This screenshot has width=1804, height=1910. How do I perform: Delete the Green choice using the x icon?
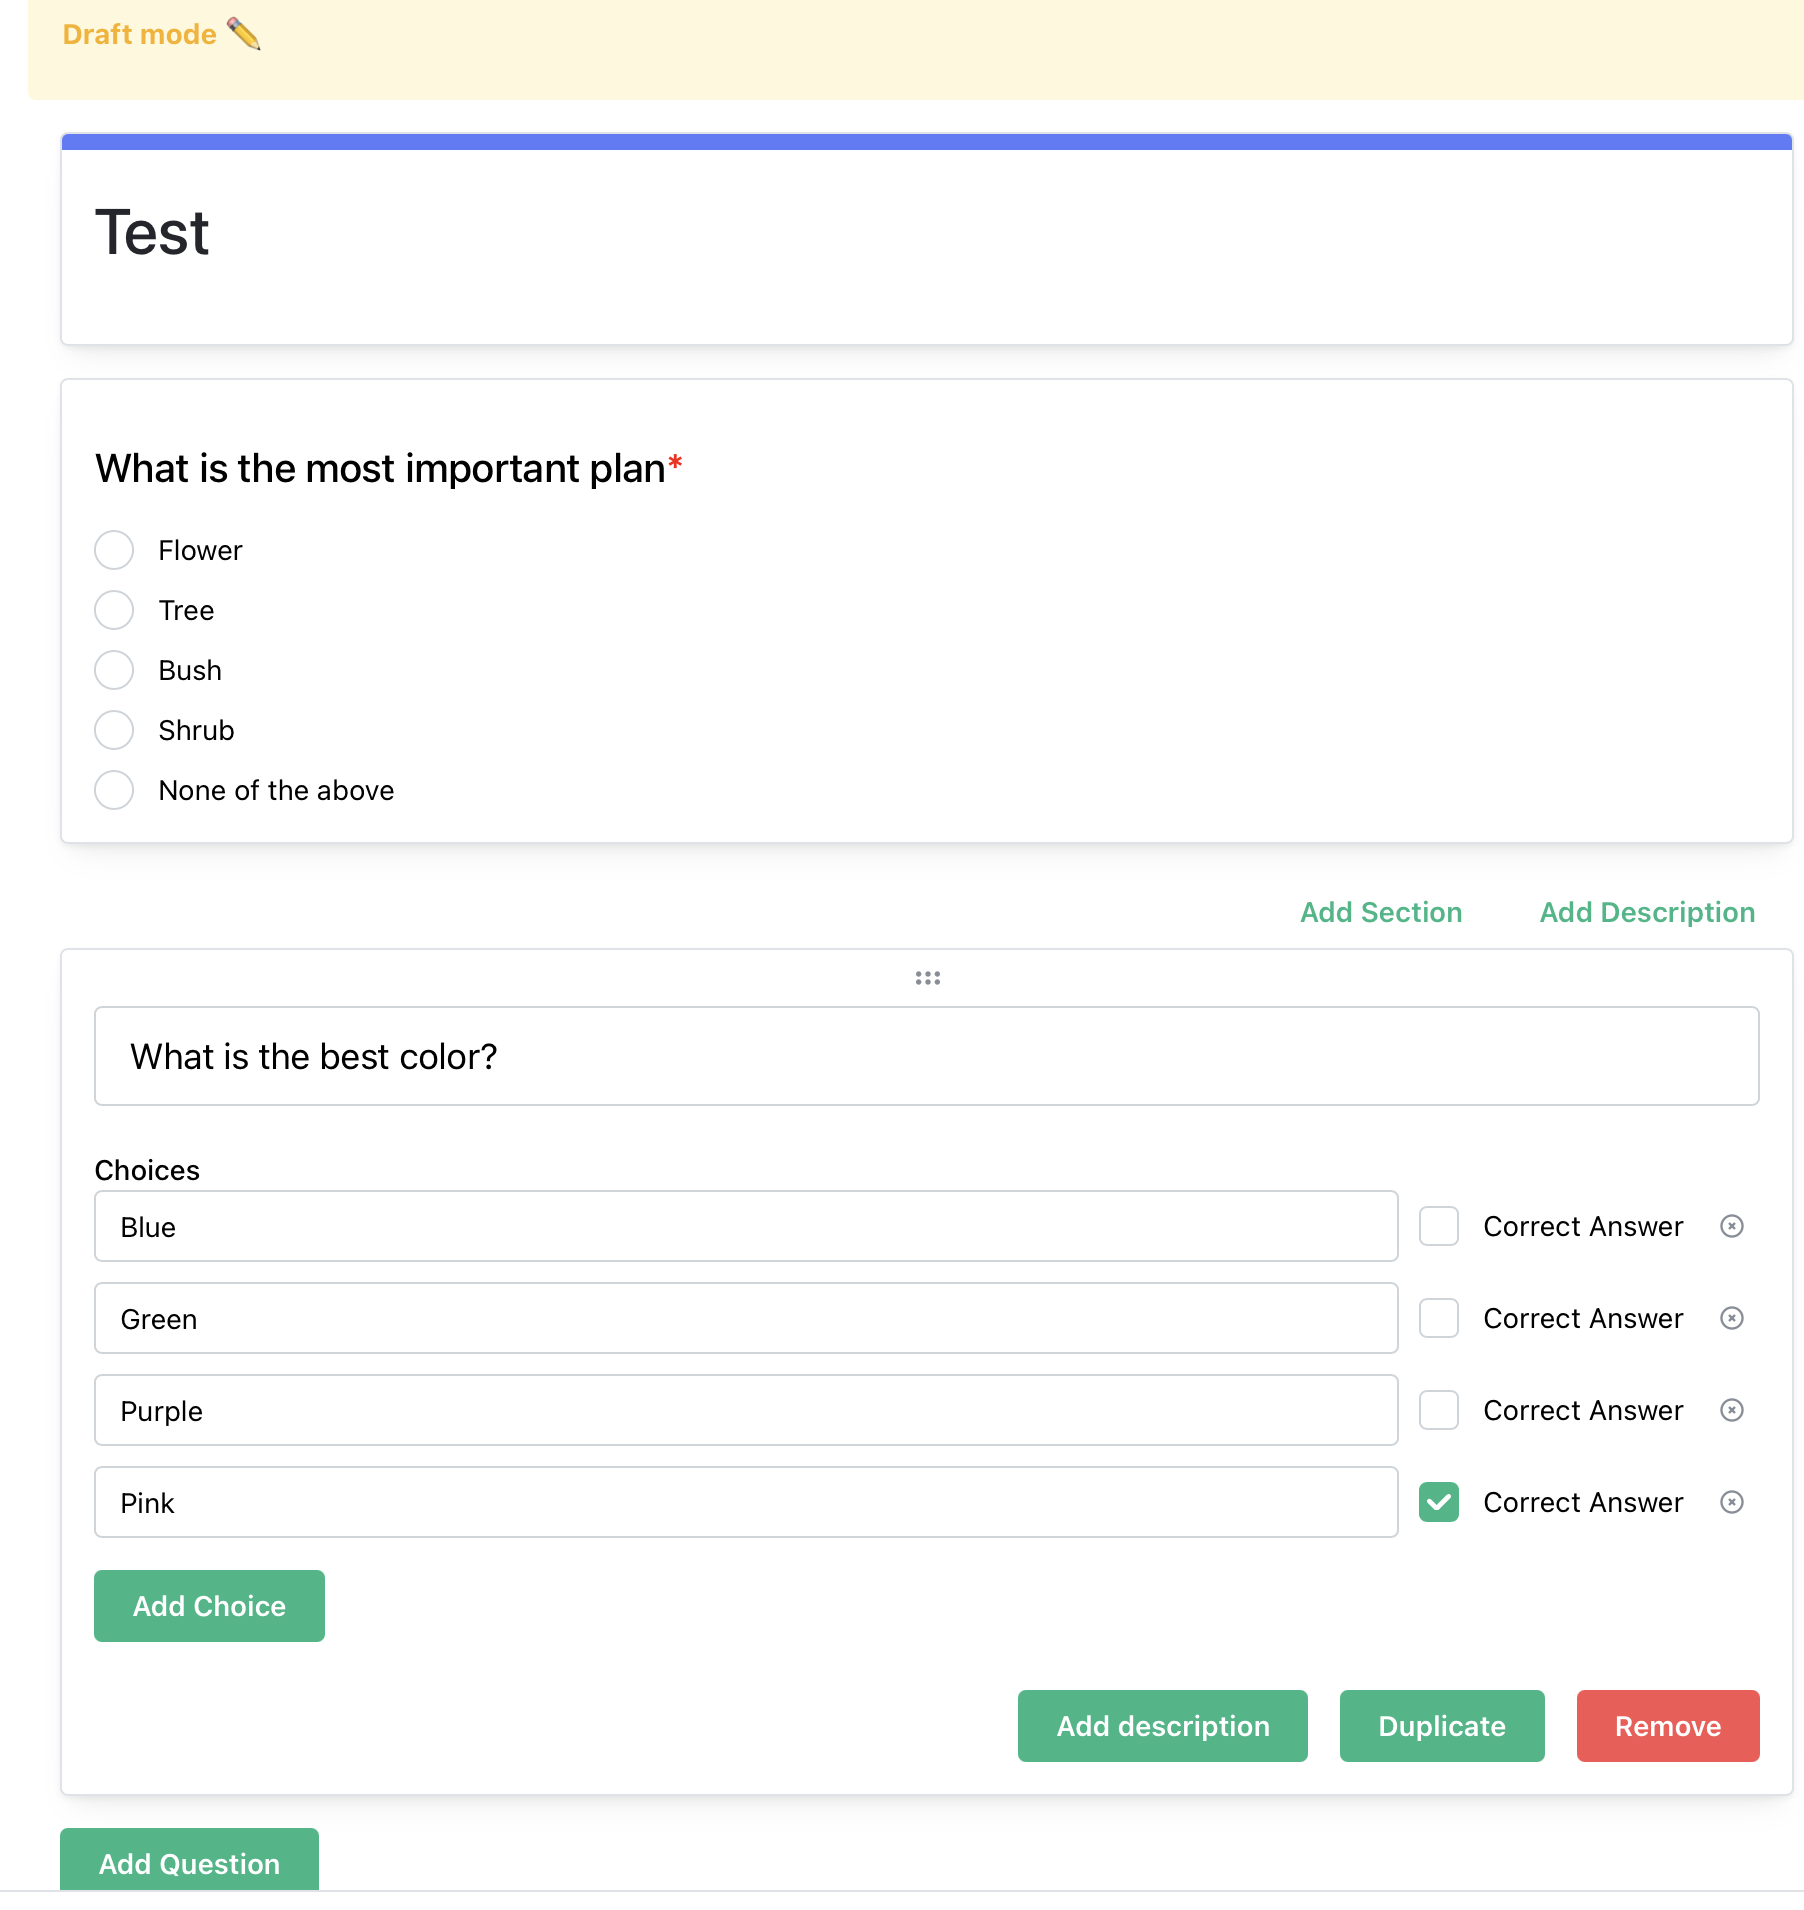point(1732,1318)
